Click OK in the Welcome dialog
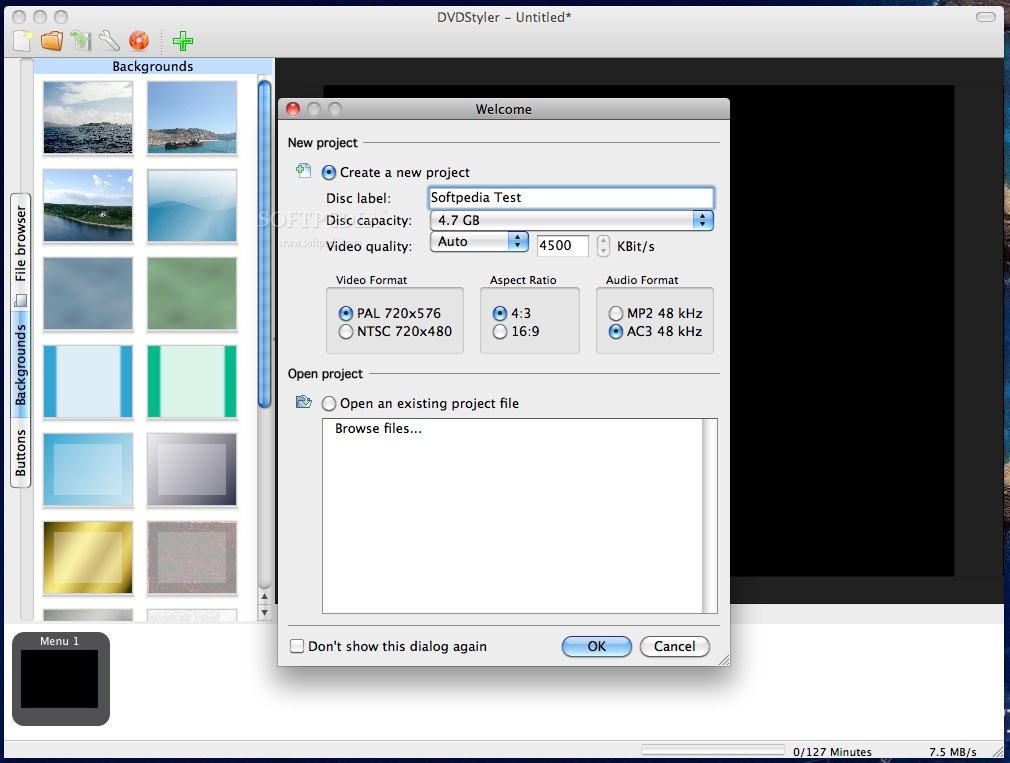Viewport: 1010px width, 763px height. pos(596,646)
